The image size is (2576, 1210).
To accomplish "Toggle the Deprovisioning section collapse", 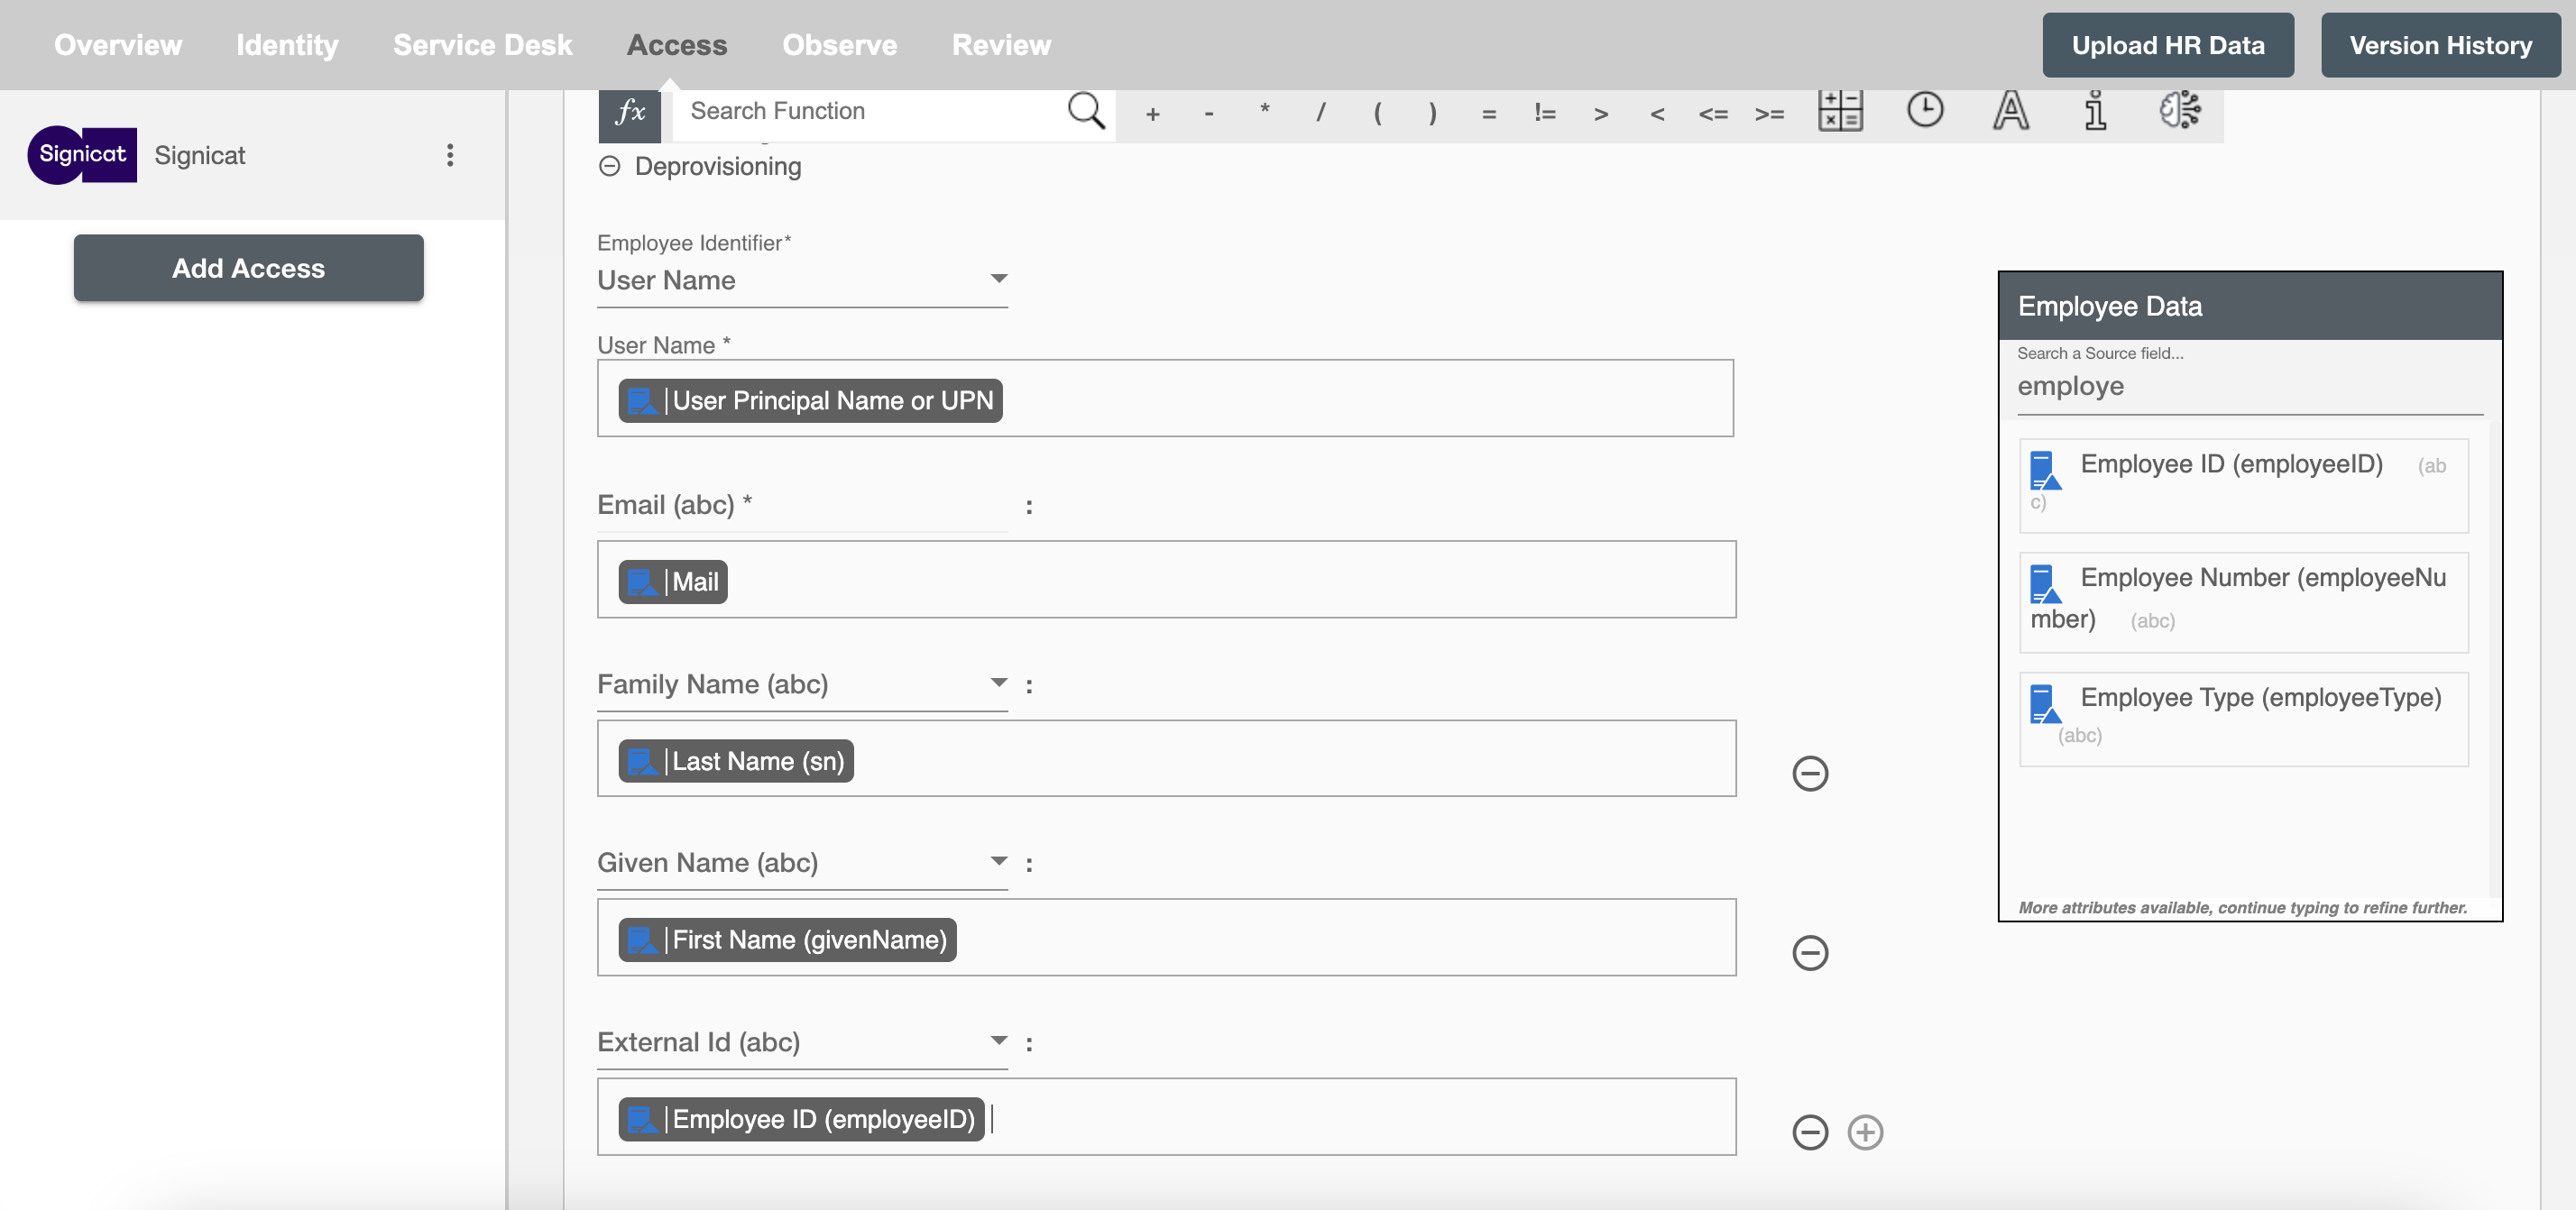I will [608, 162].
